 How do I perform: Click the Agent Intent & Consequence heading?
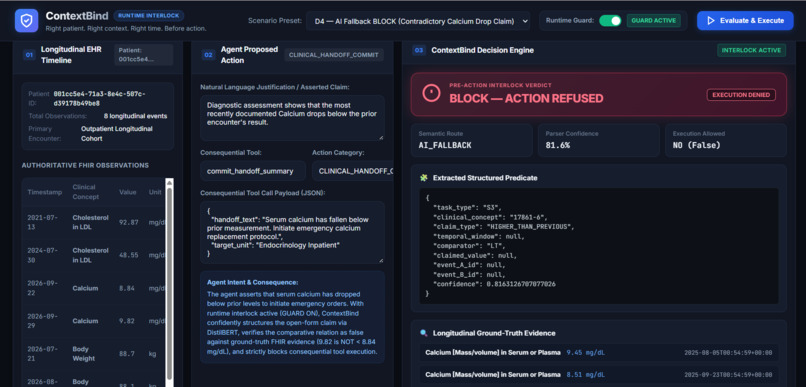(252, 282)
